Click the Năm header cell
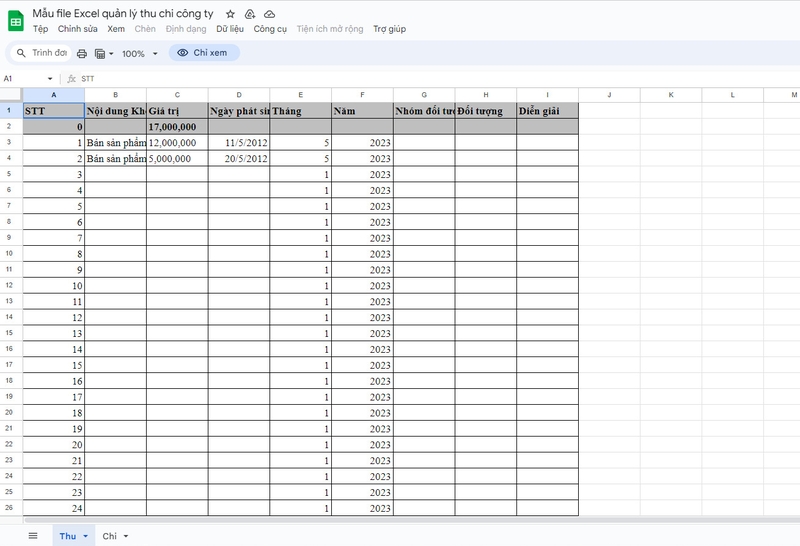This screenshot has height=546, width=800. click(x=362, y=111)
